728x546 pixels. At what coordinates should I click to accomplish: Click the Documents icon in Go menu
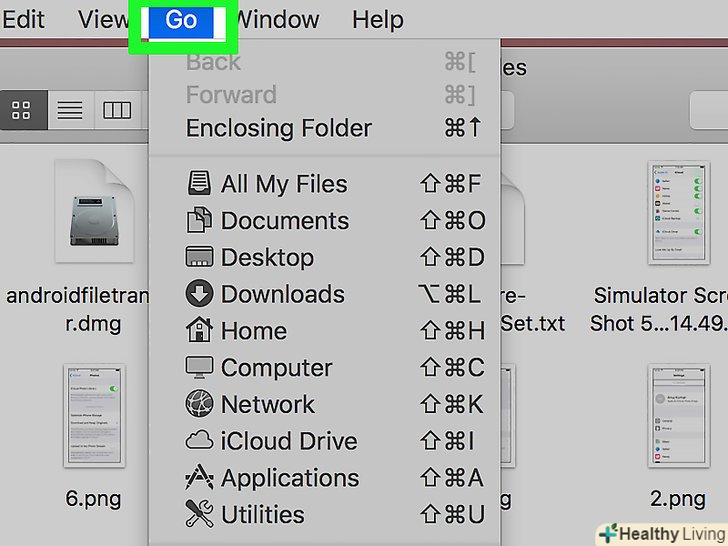199,220
